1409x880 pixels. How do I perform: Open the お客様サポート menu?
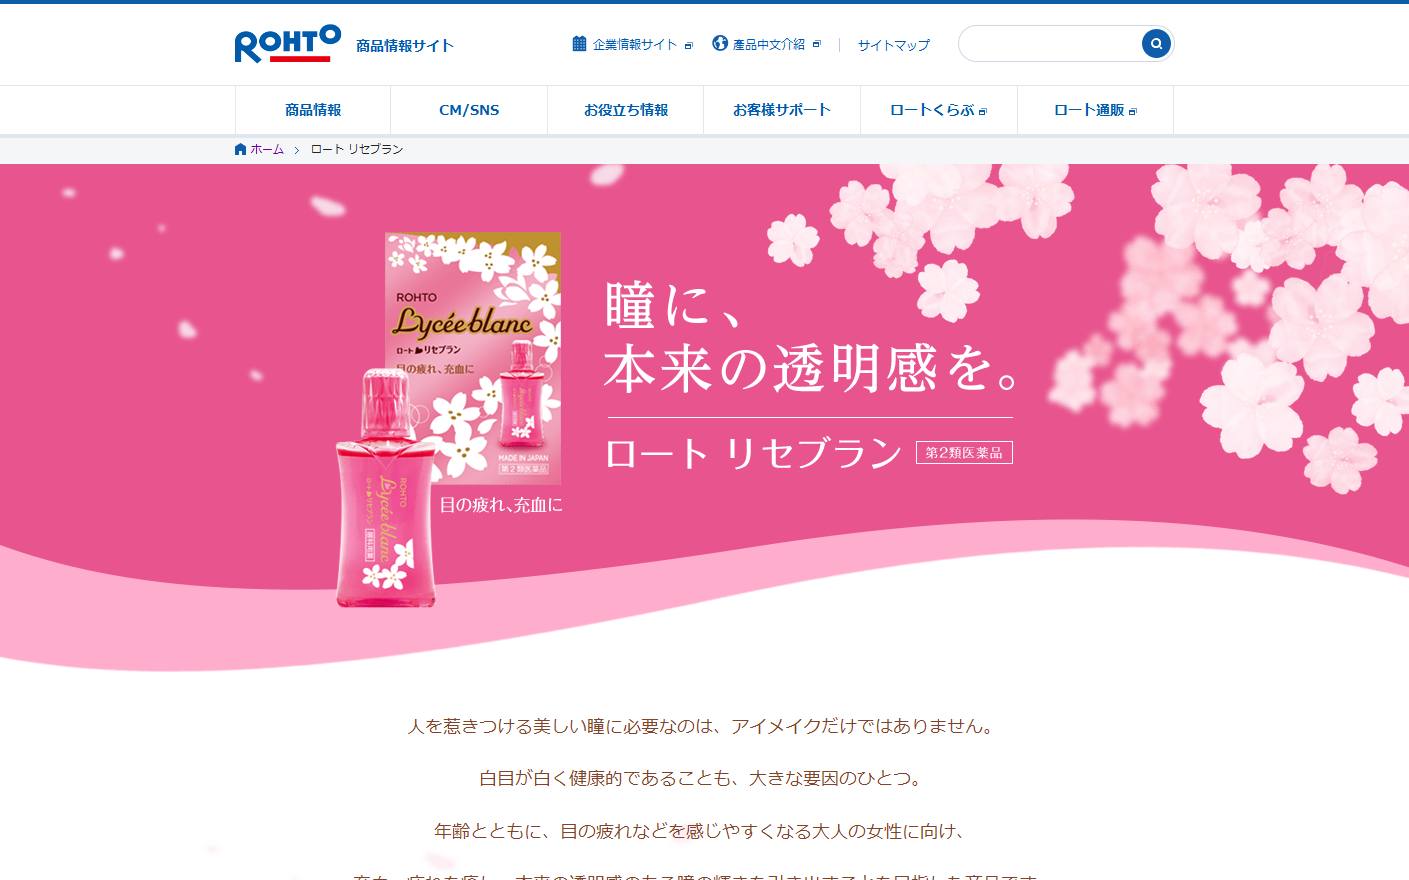782,110
